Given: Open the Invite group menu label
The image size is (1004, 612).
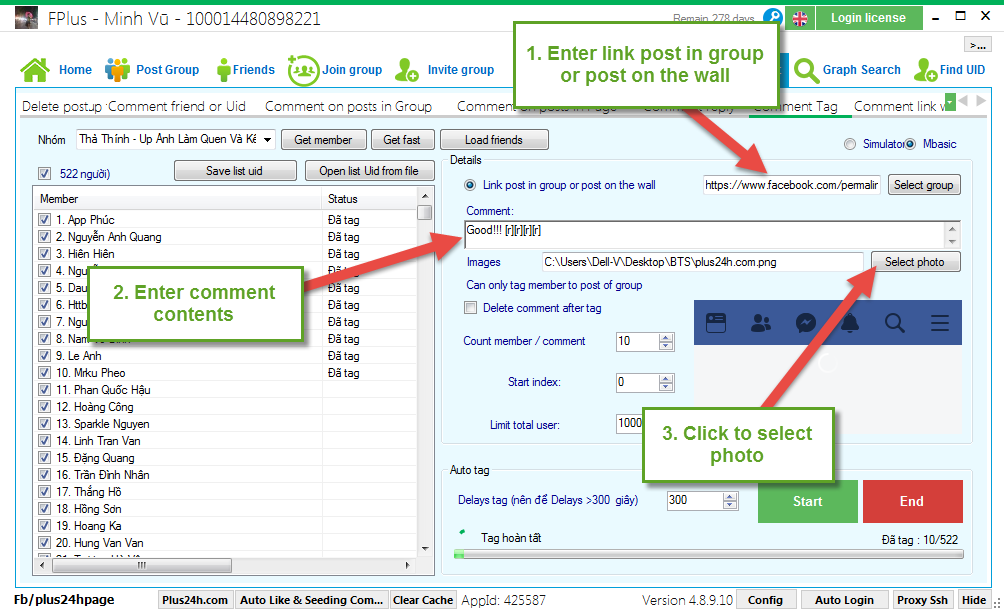Looking at the screenshot, I should click(461, 70).
